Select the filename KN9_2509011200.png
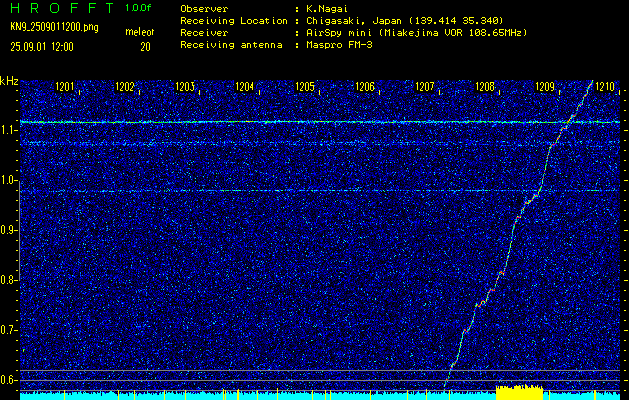 tap(54, 27)
